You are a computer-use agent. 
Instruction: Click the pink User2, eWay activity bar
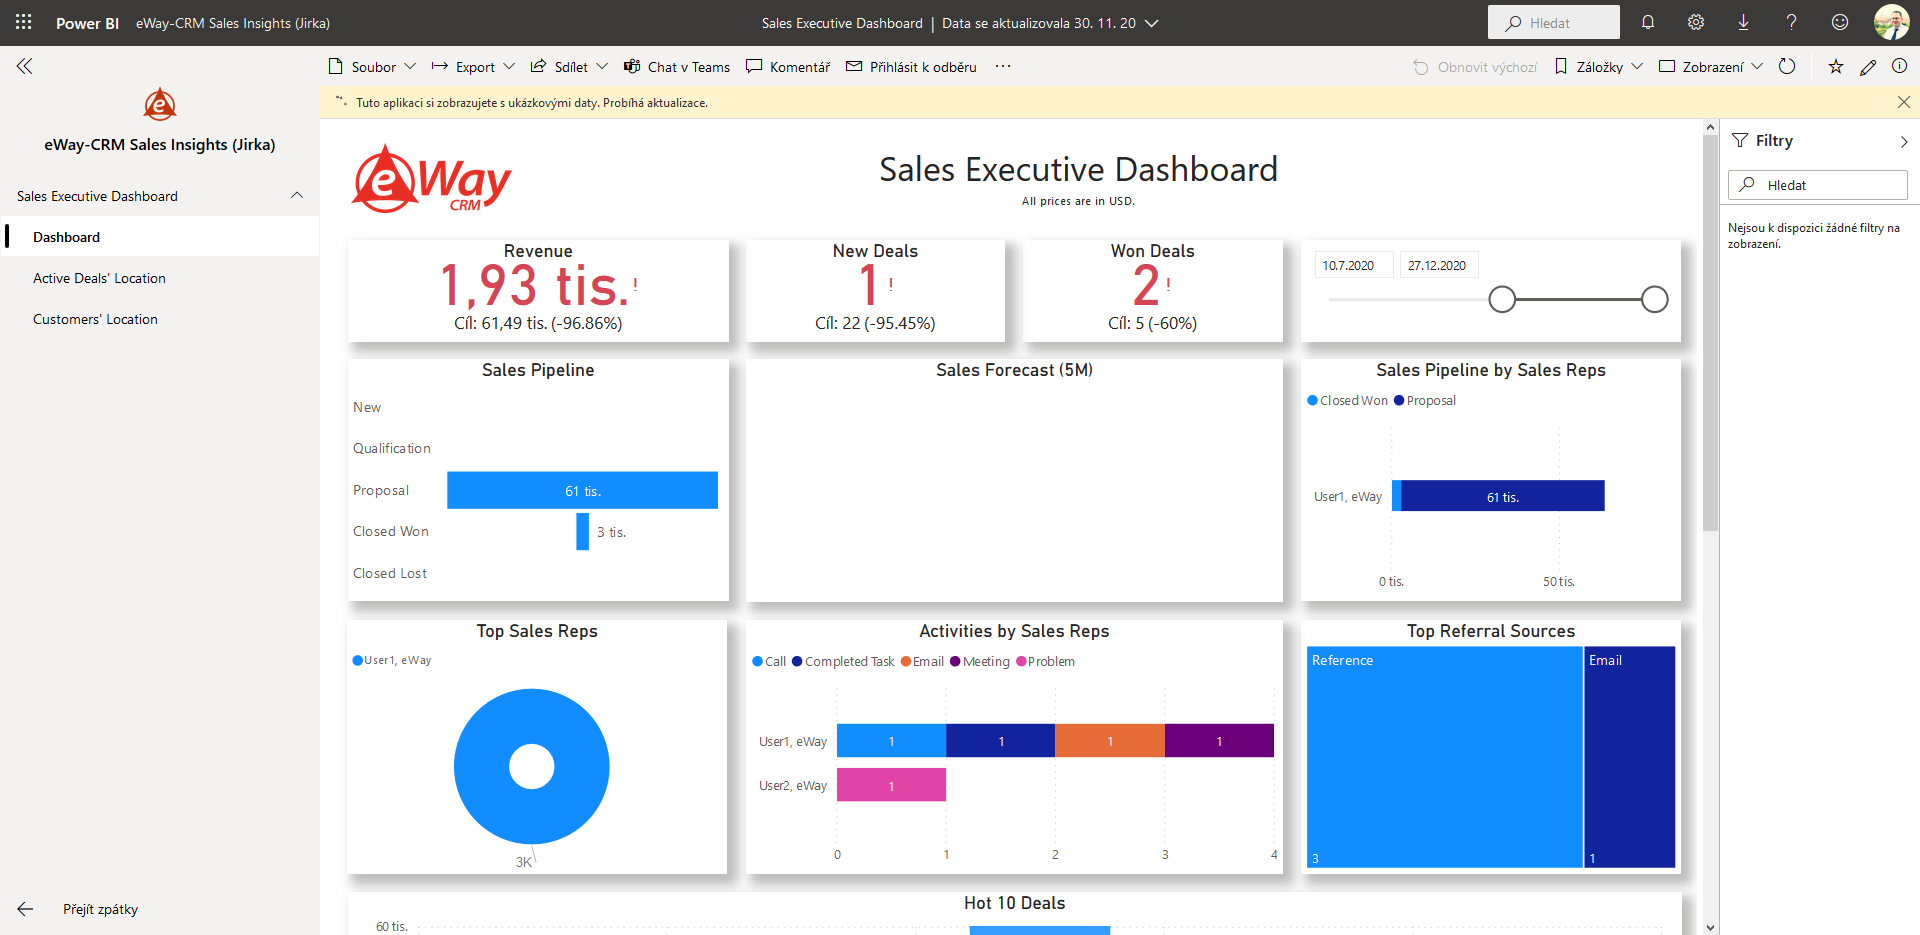891,785
